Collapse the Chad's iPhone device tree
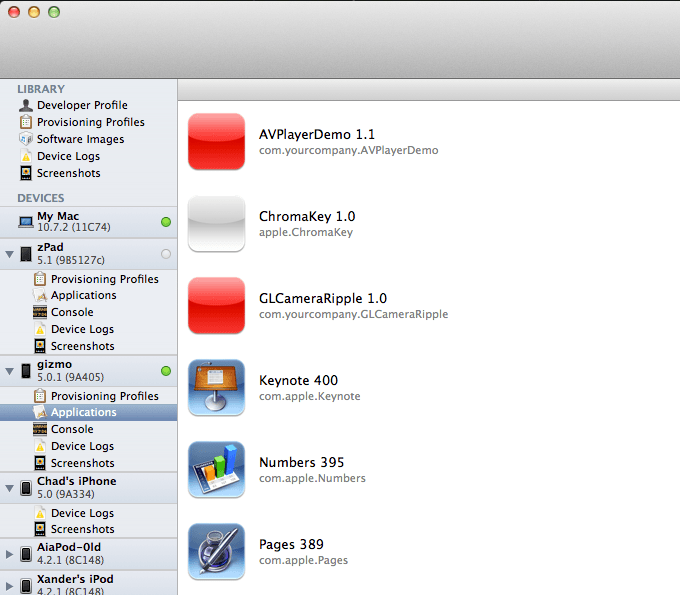Screen dimensions: 680x595 click(9, 488)
